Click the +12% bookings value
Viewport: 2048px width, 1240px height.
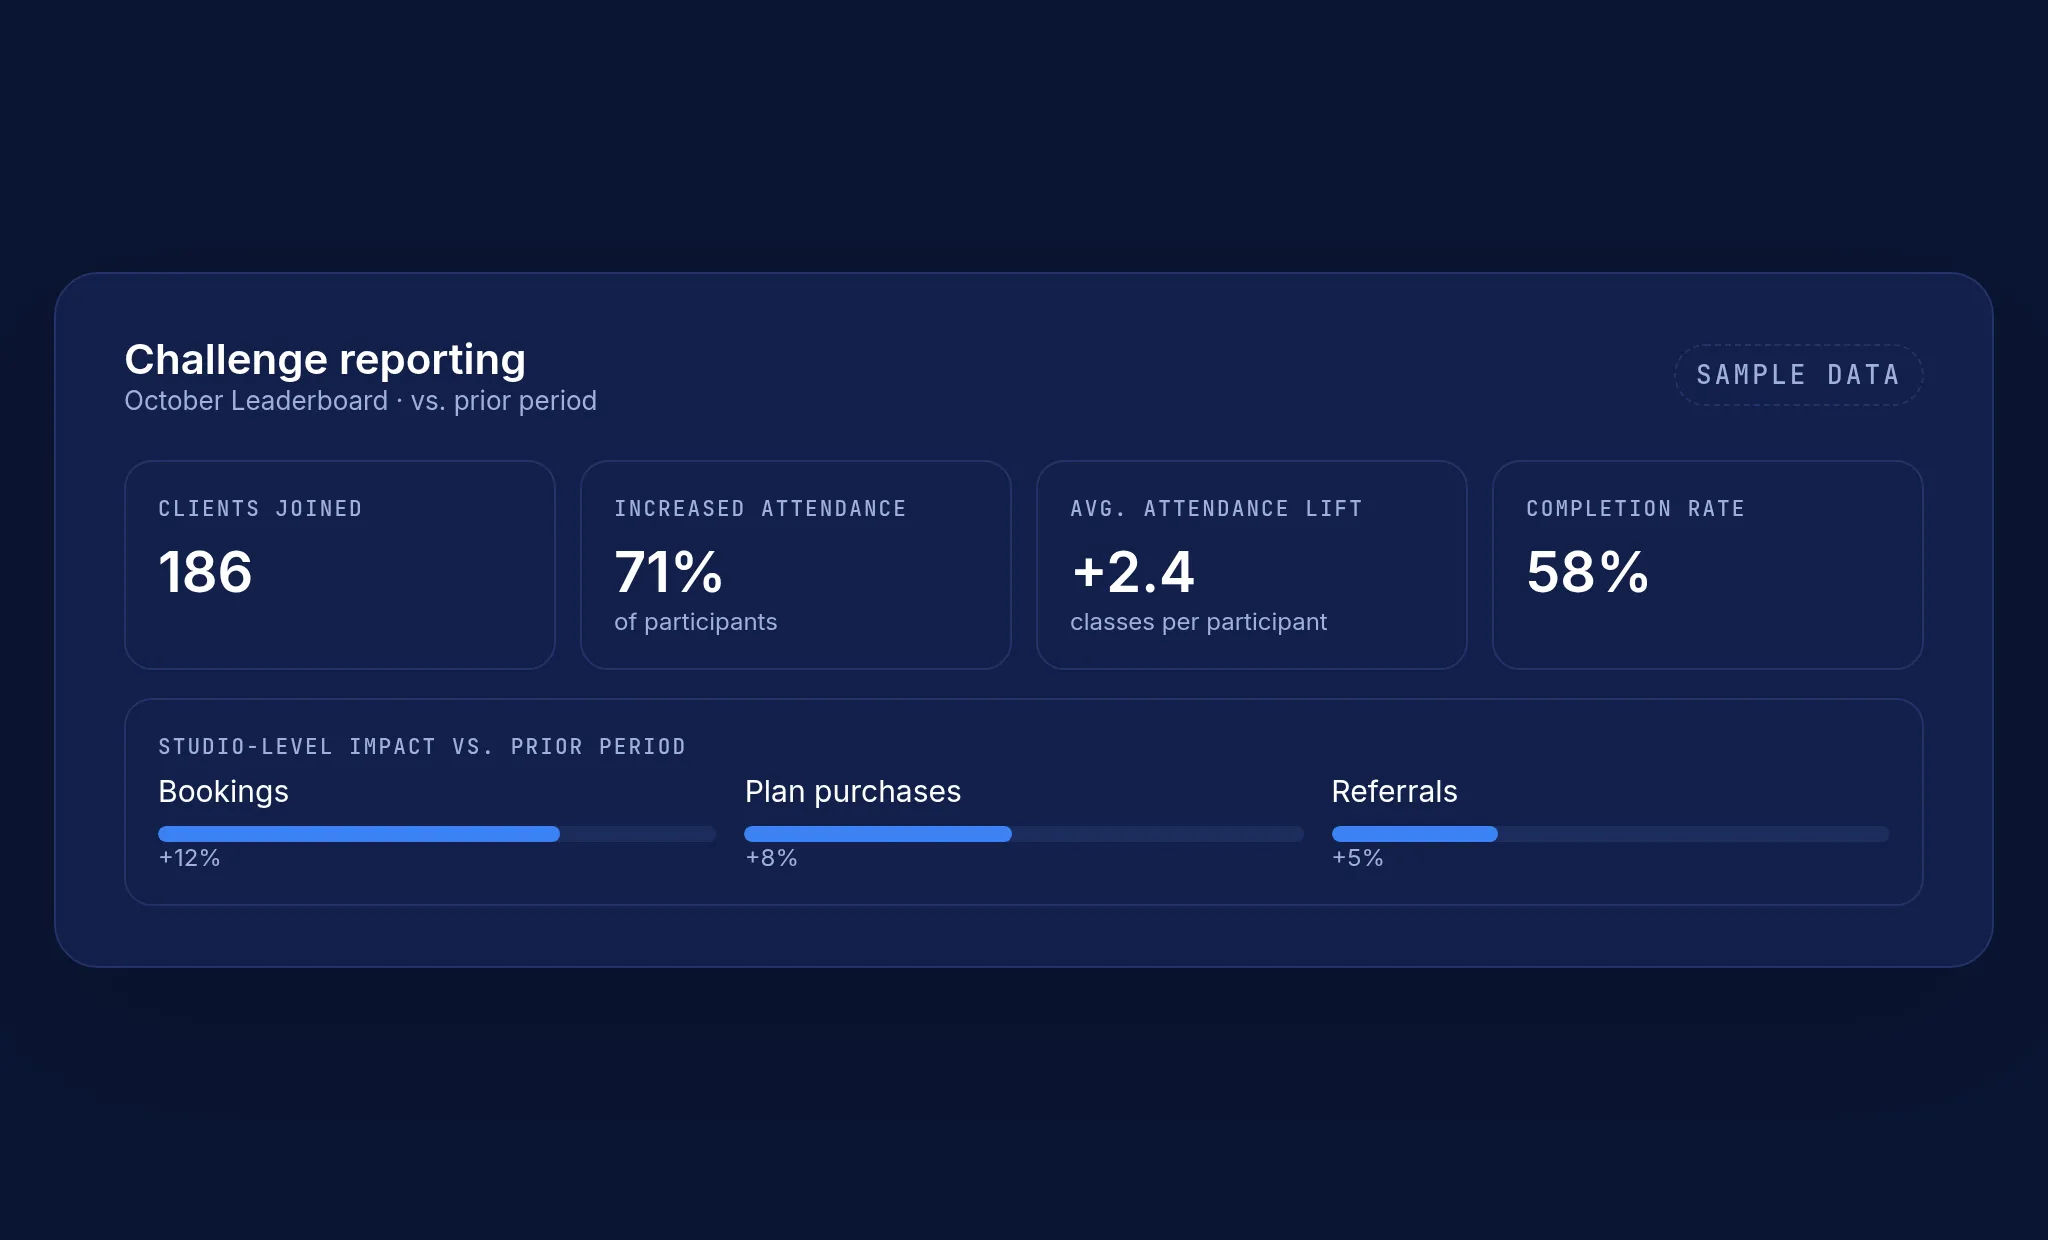189,858
